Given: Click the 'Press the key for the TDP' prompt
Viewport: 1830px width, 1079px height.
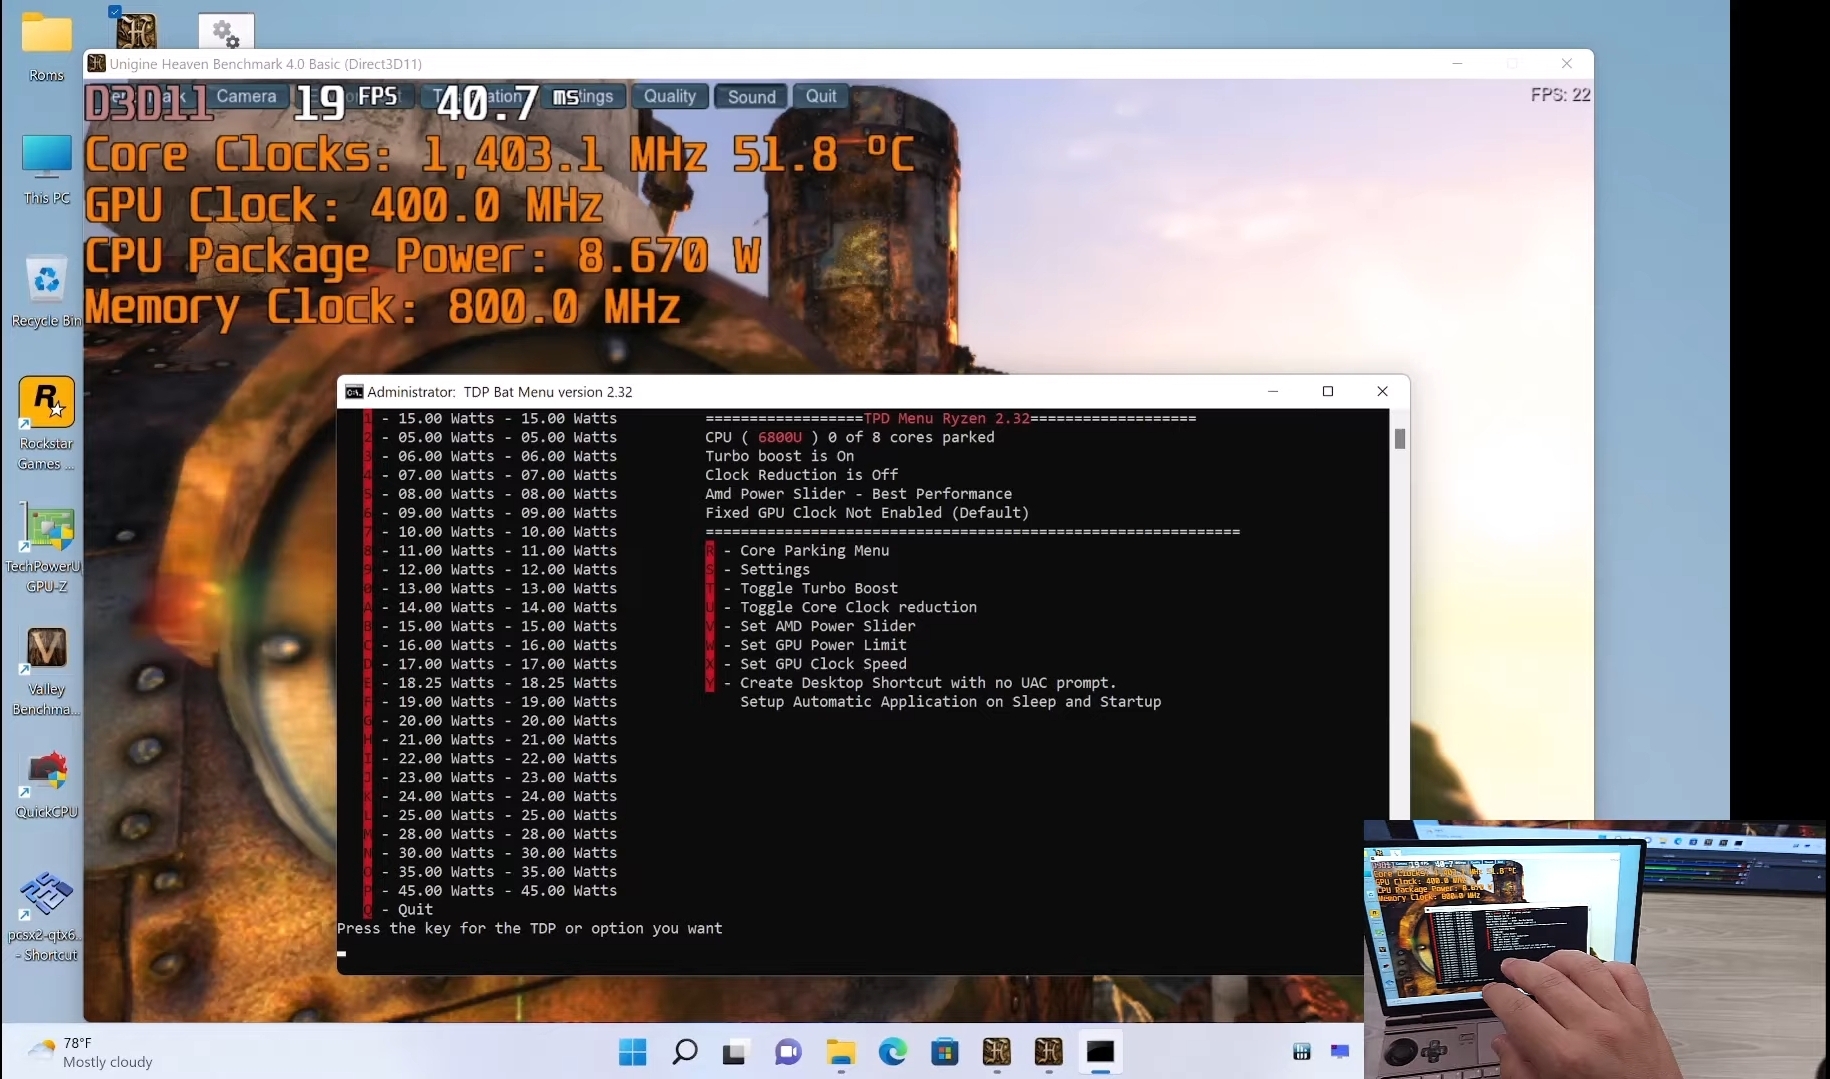Looking at the screenshot, I should pyautogui.click(x=530, y=929).
